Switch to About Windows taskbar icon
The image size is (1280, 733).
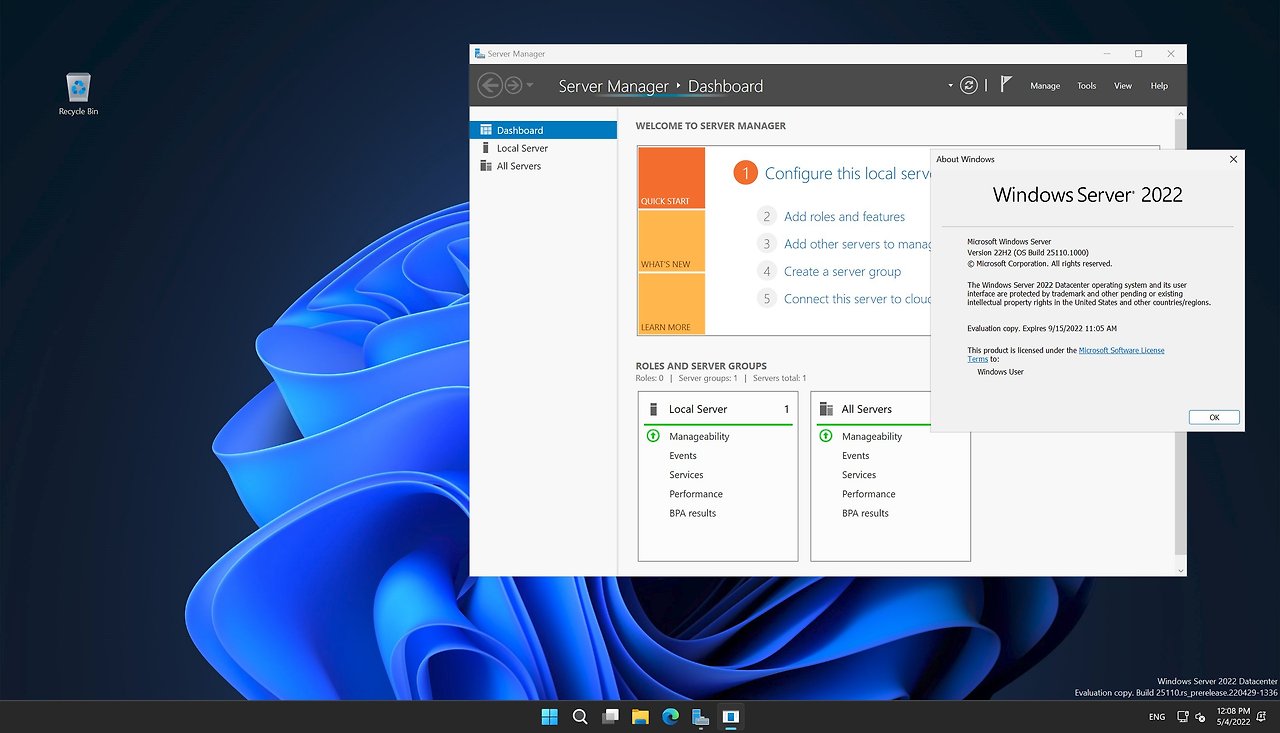tap(731, 716)
